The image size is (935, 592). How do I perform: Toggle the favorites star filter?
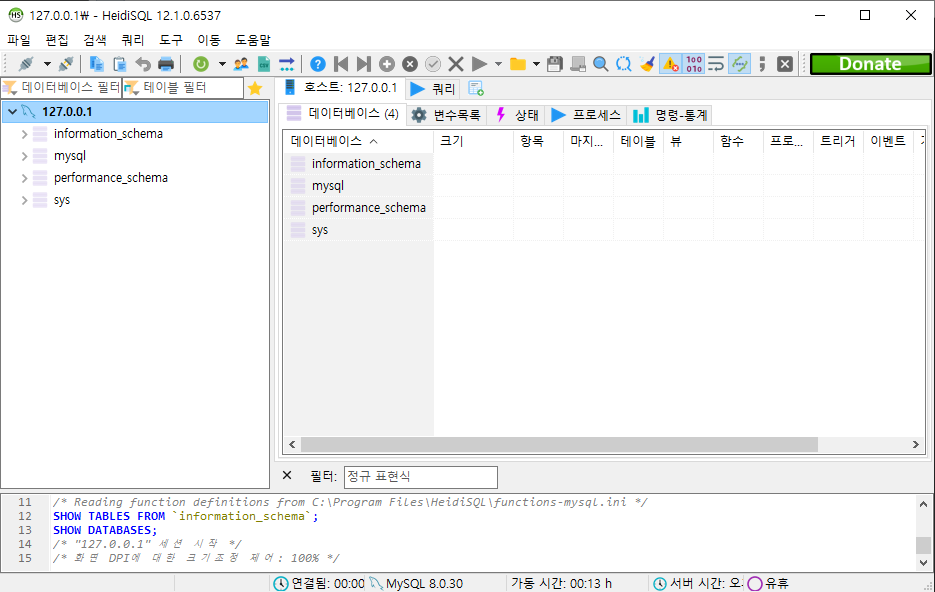point(255,88)
